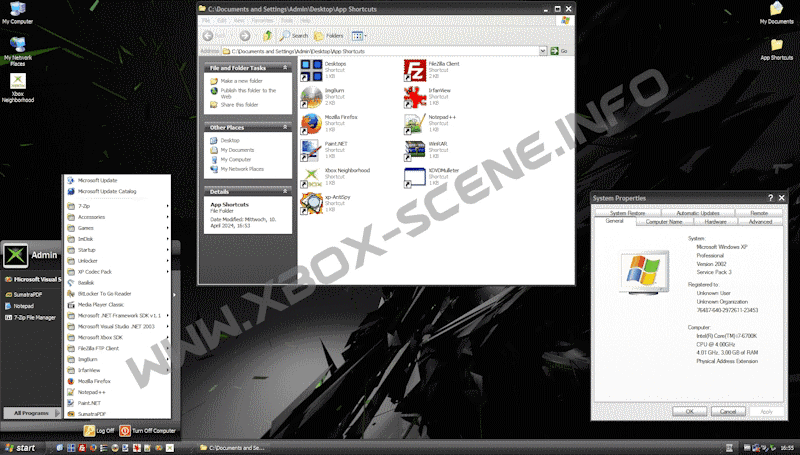The height and width of the screenshot is (455, 800).
Task: Click the System Properties help question mark
Action: tap(770, 197)
